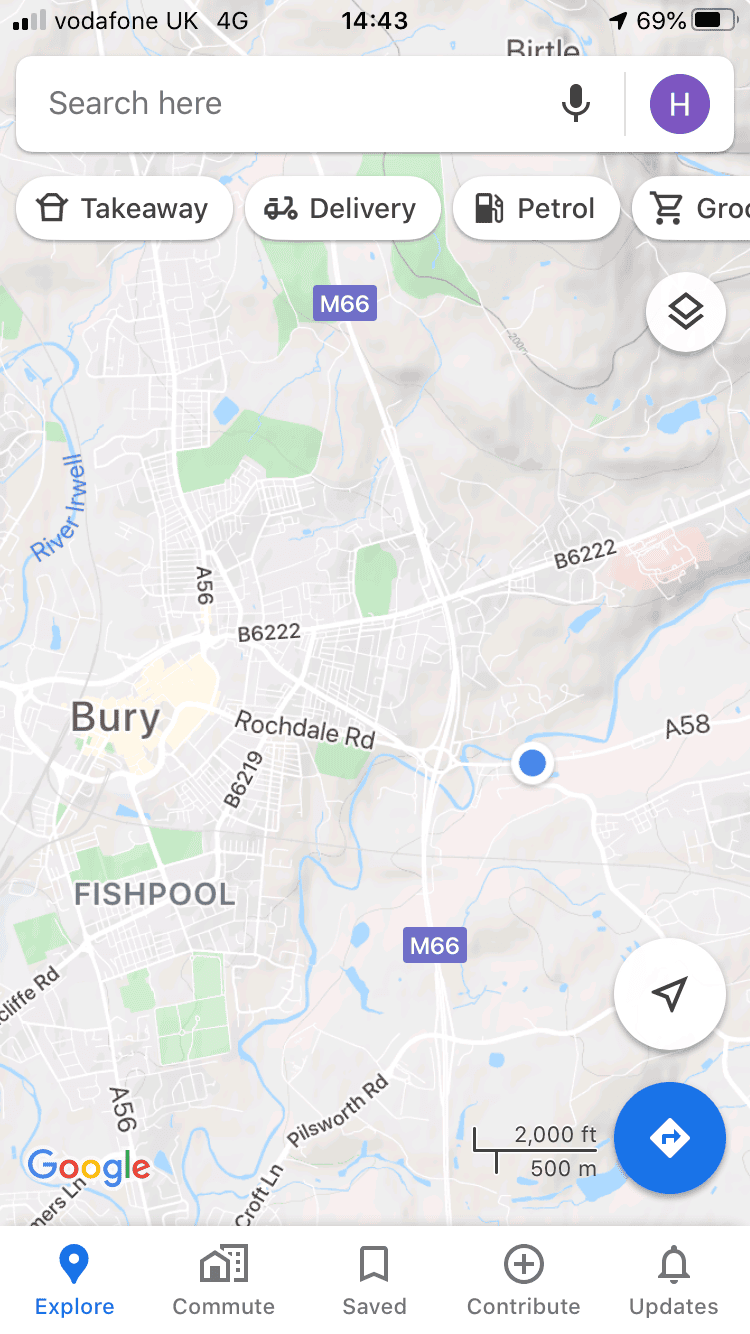Tap the location arrow recenter button
Viewport: 750px width, 1334px height.
click(x=670, y=994)
